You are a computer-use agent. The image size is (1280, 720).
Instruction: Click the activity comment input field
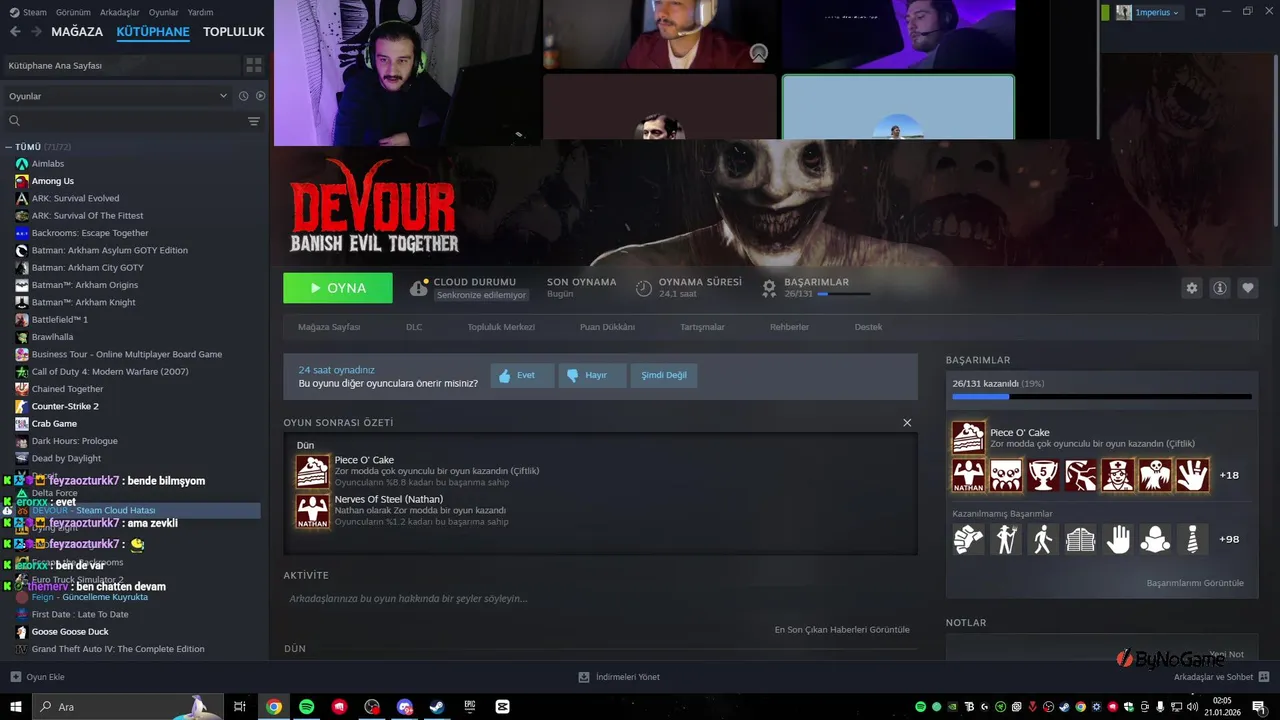(x=600, y=599)
